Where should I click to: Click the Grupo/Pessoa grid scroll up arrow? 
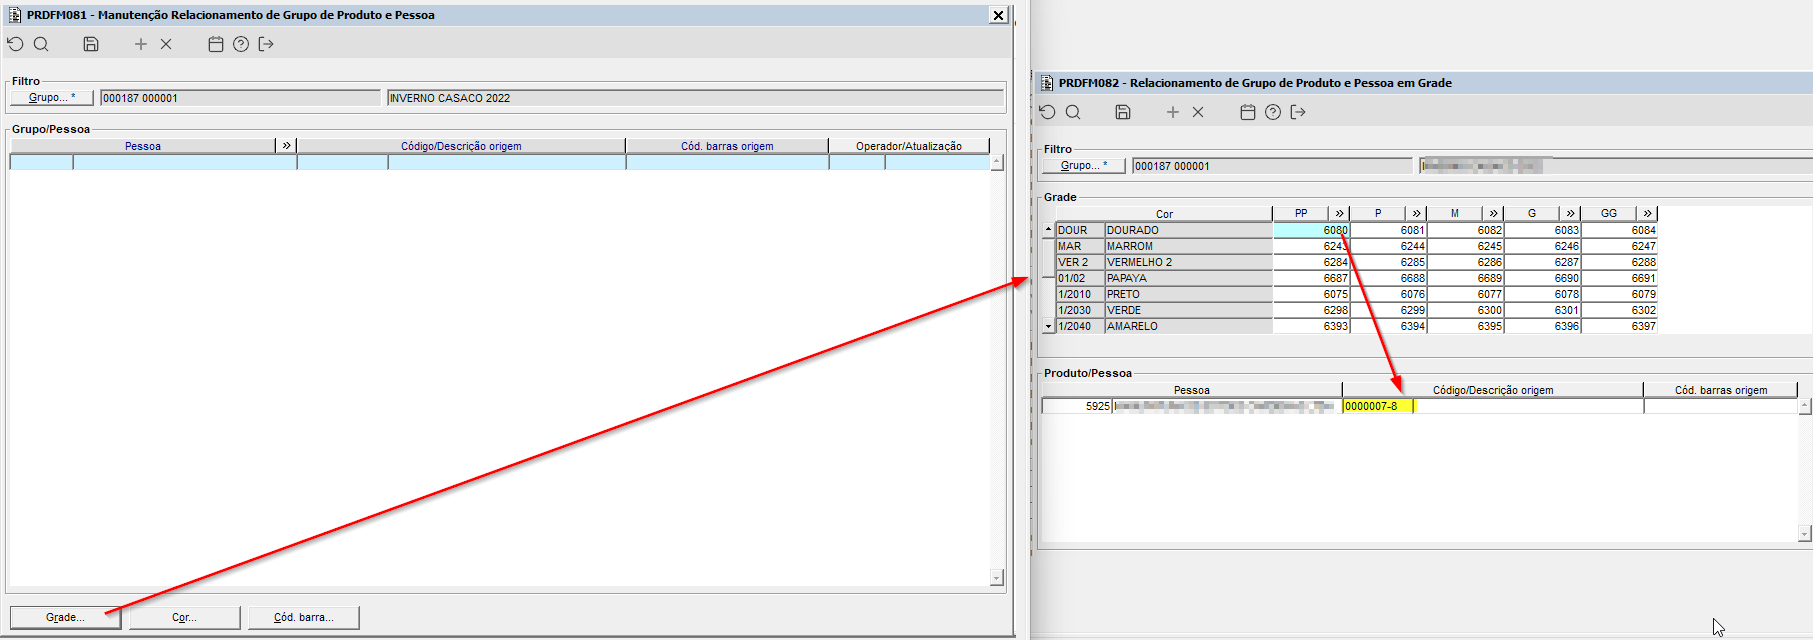(996, 163)
